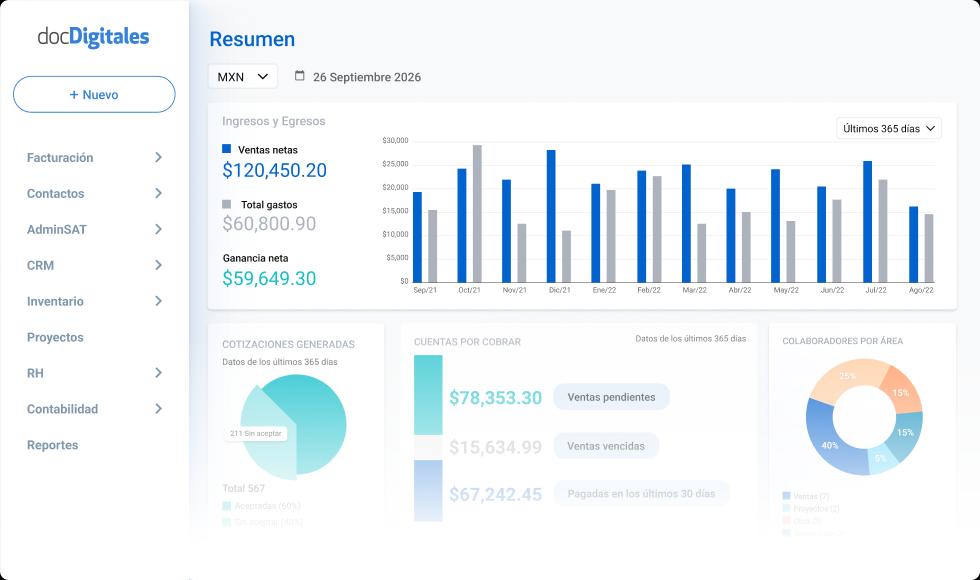Click the blue bar for Dic/21

pyautogui.click(x=551, y=216)
